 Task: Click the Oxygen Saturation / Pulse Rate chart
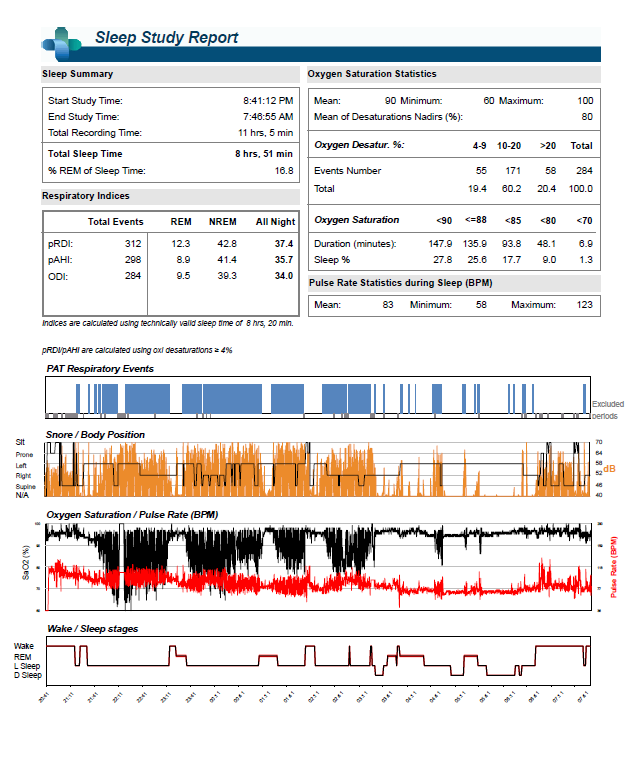(317, 565)
